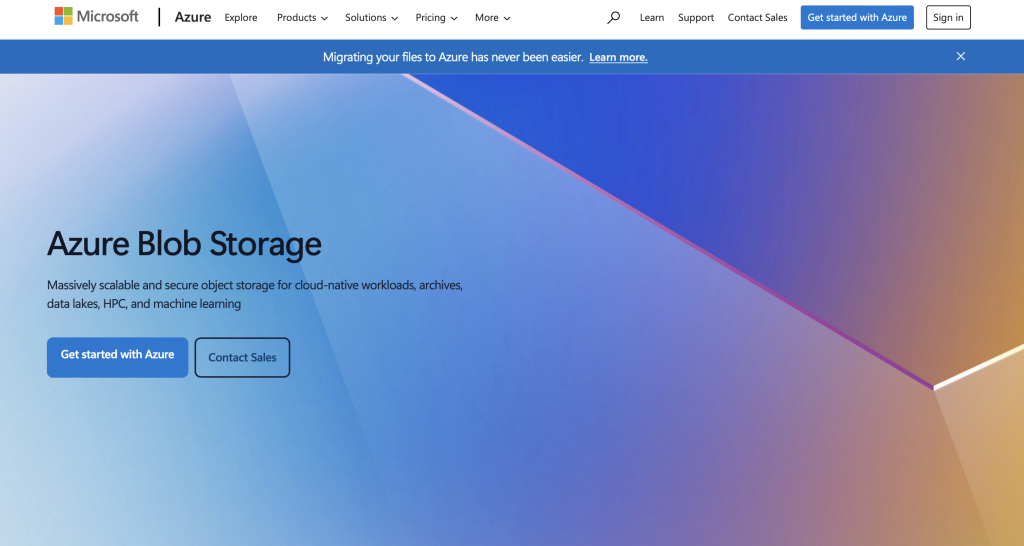This screenshot has height=546, width=1024.
Task: Click header Get started with Azure button
Action: (857, 18)
